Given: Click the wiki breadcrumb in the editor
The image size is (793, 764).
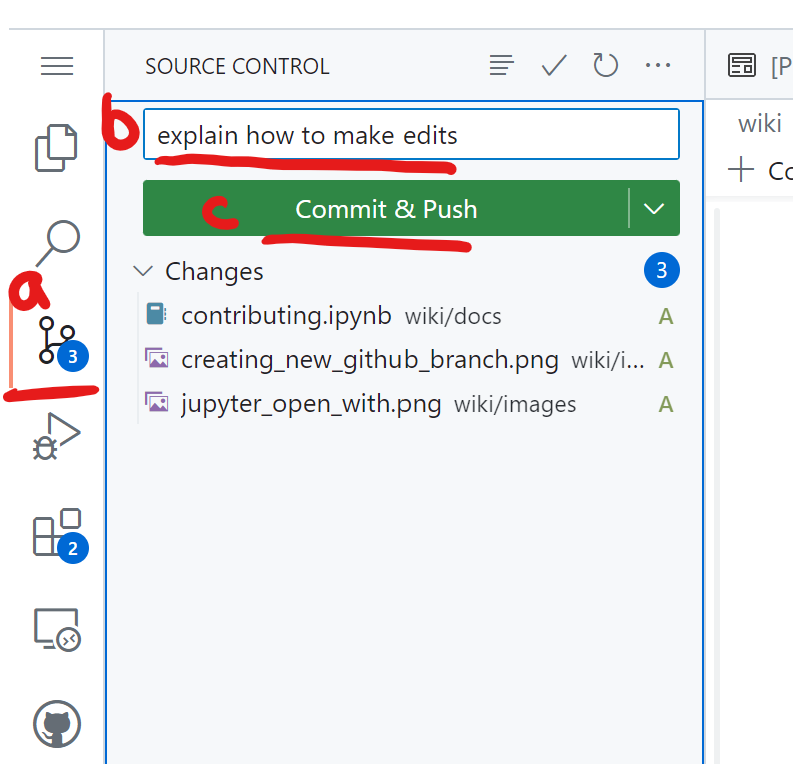Looking at the screenshot, I should [x=760, y=124].
